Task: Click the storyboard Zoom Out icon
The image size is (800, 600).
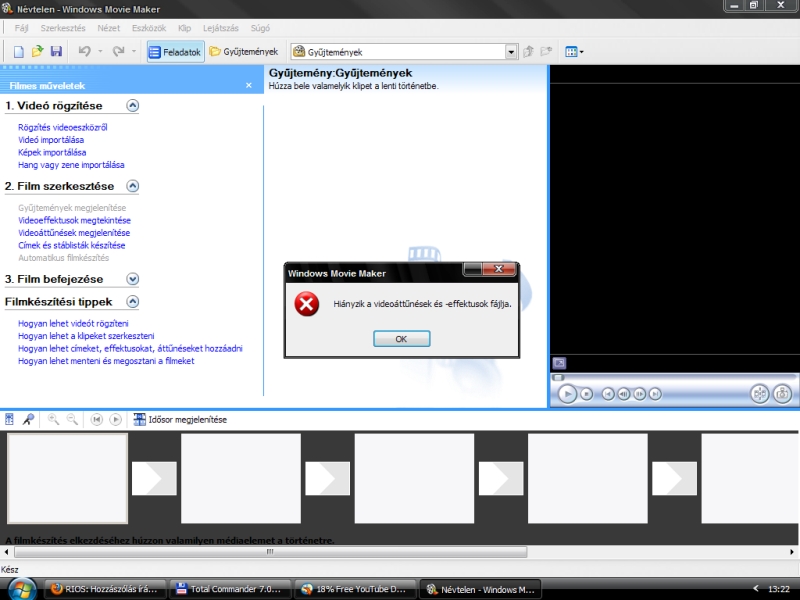Action: (72, 419)
